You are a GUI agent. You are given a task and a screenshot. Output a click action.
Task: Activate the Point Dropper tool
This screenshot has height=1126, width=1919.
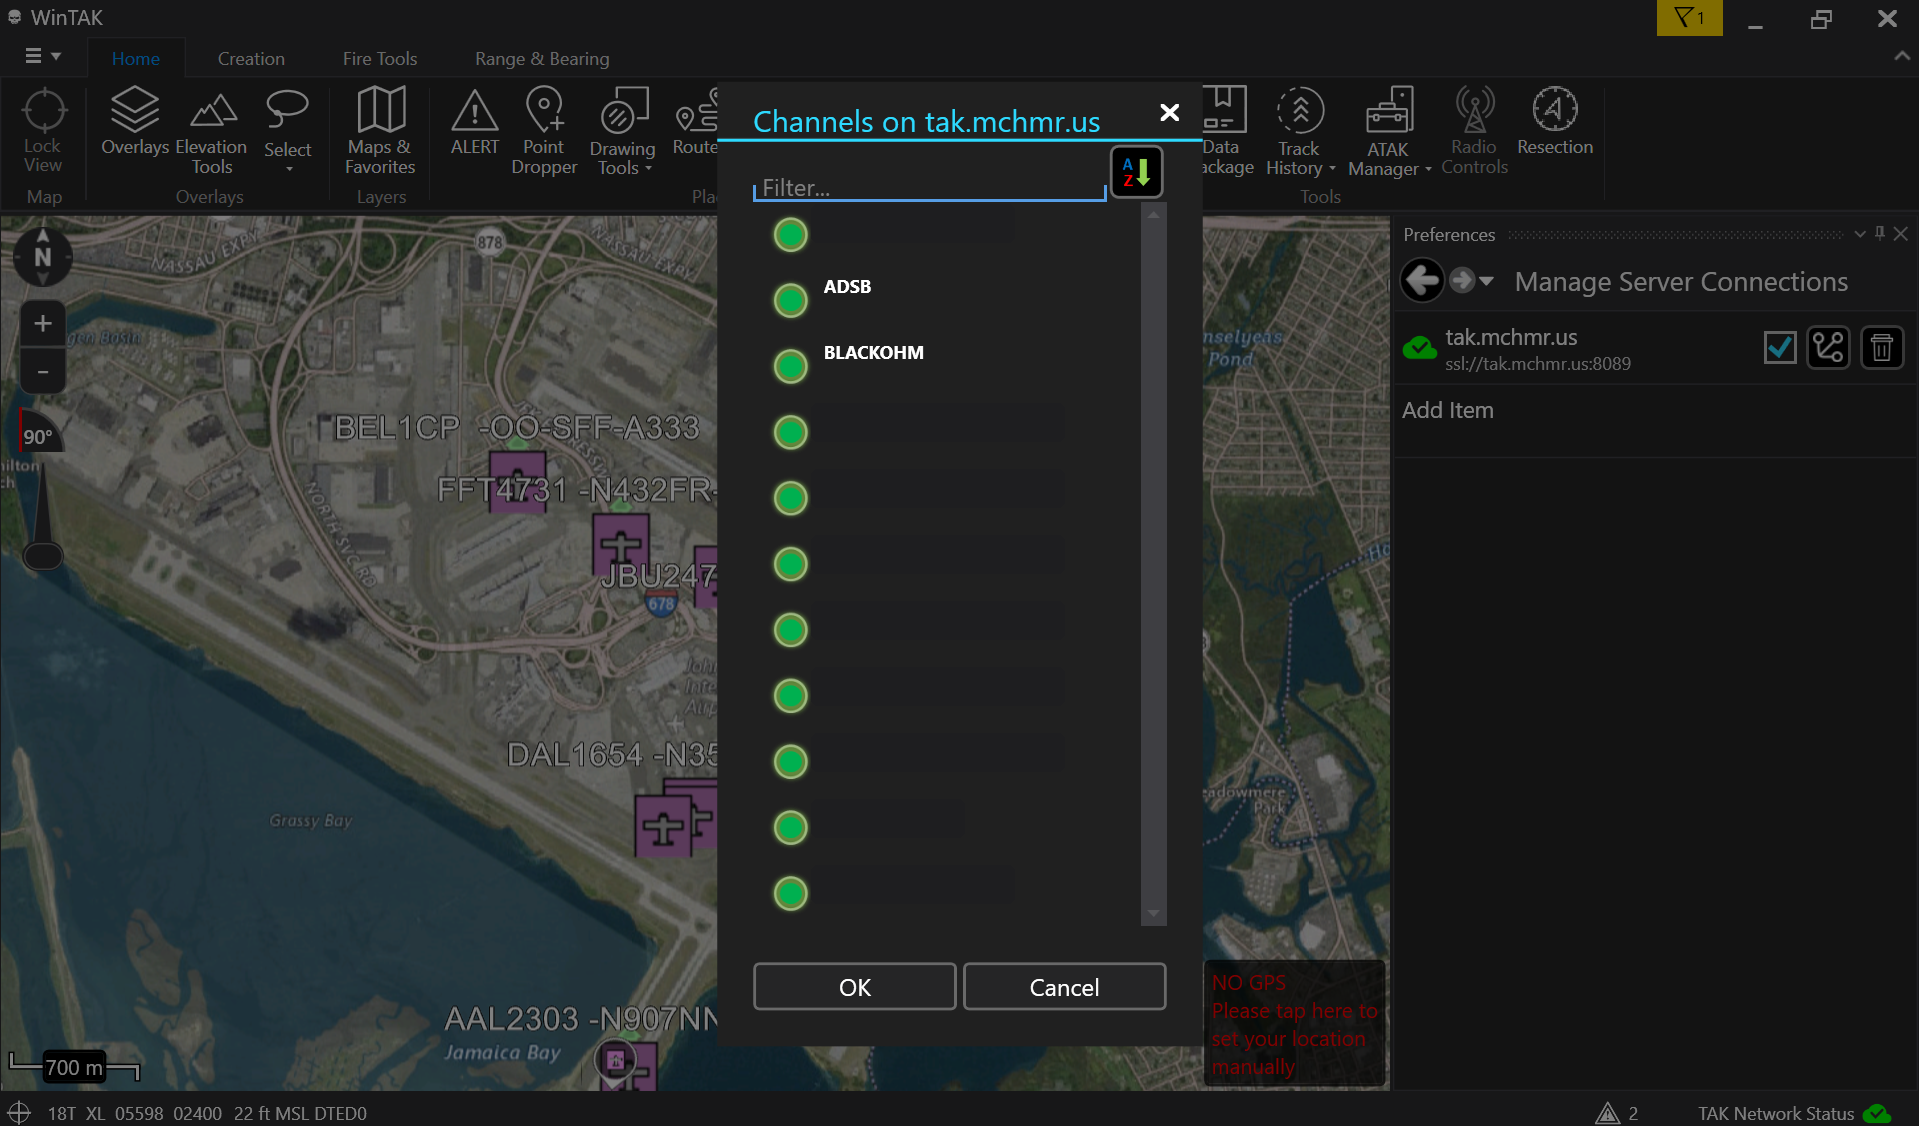coord(544,131)
